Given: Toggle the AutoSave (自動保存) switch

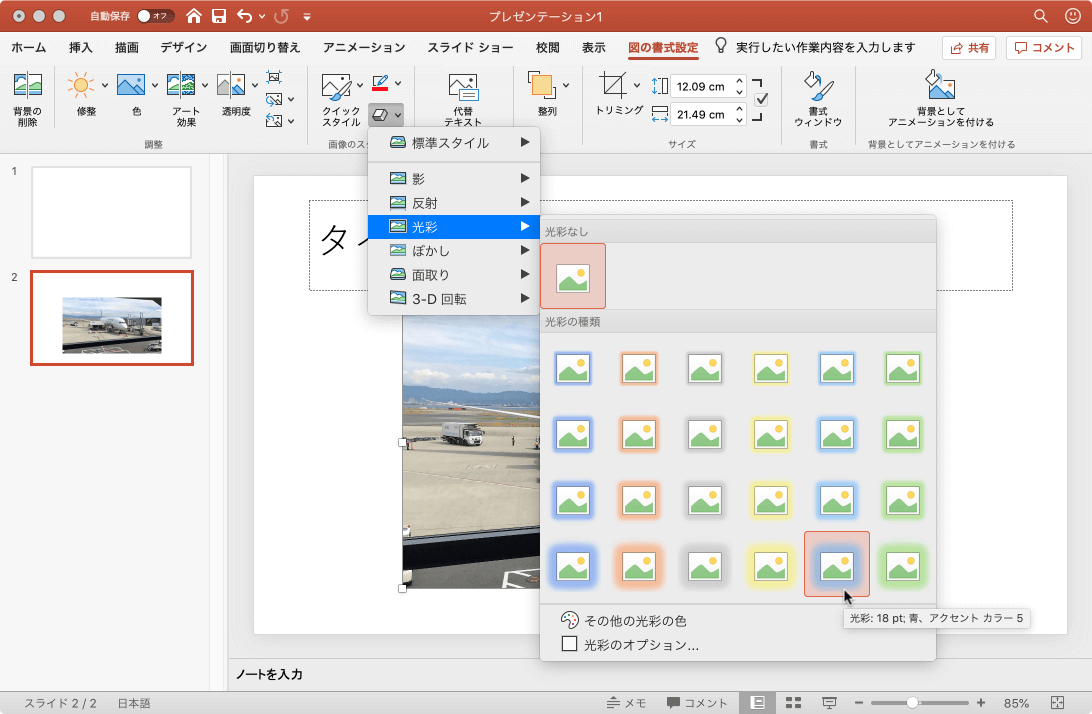Looking at the screenshot, I should (155, 16).
